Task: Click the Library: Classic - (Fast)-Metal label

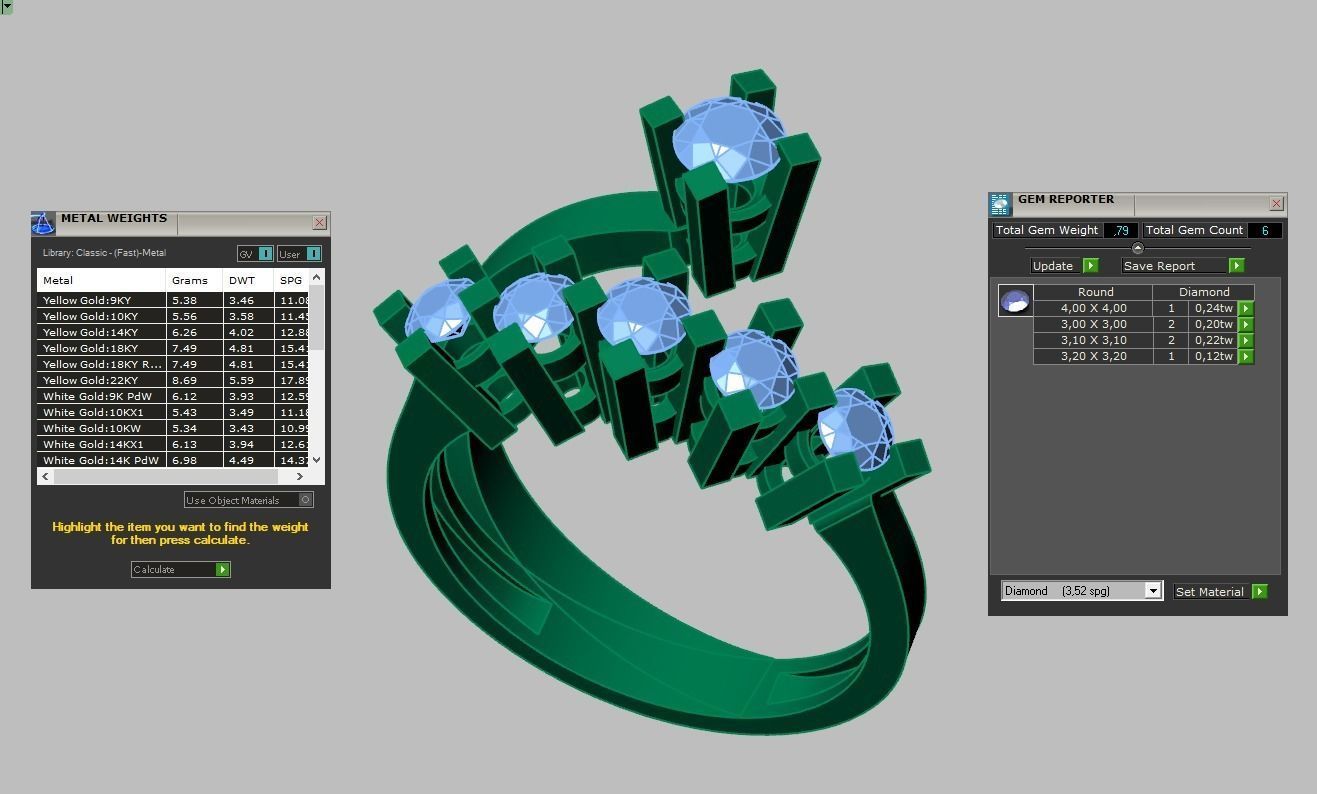Action: (104, 253)
